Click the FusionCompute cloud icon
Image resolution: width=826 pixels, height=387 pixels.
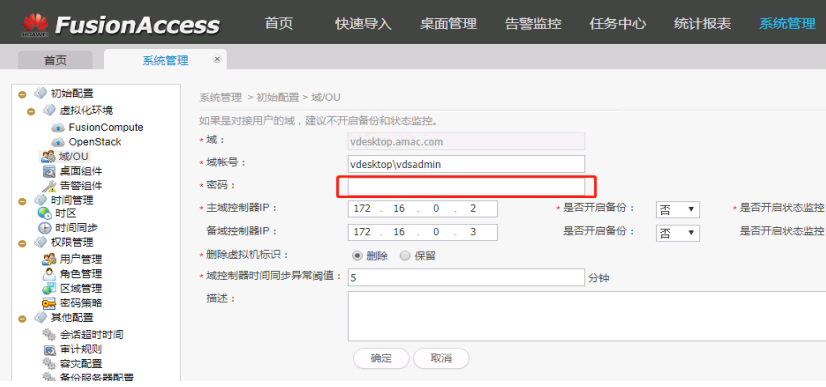pyautogui.click(x=58, y=128)
